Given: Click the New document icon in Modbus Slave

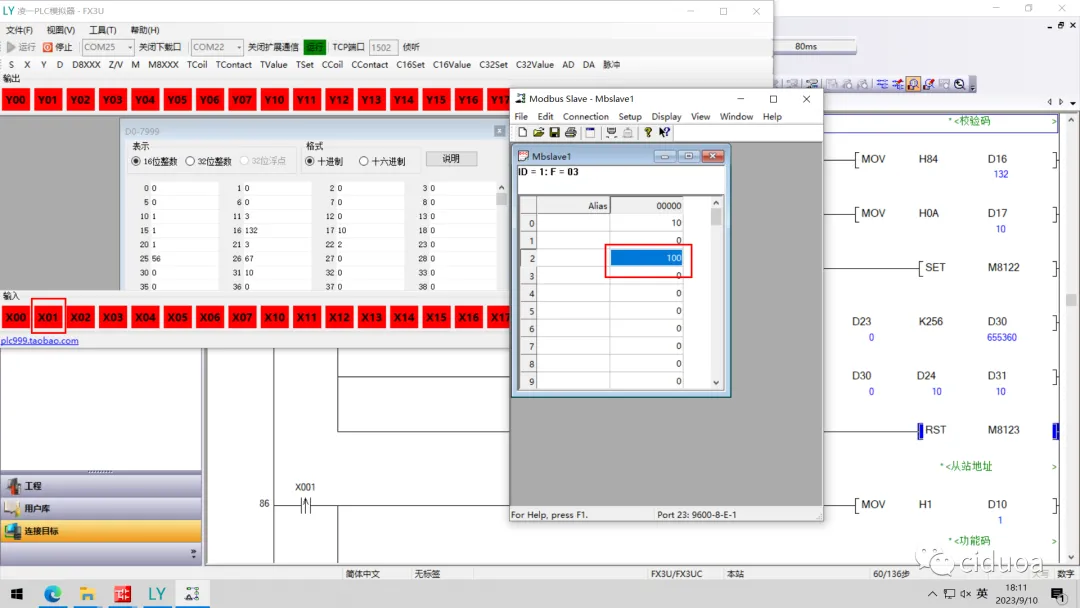Looking at the screenshot, I should pyautogui.click(x=522, y=132).
